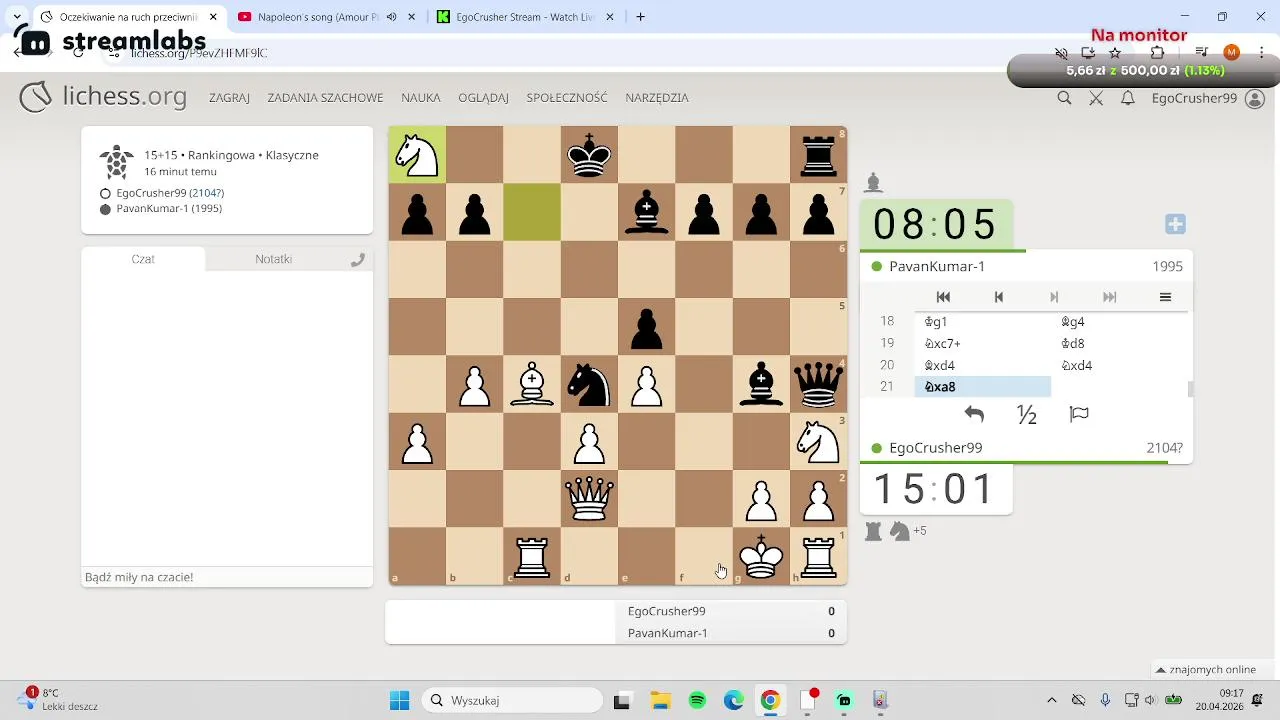Open Spotify from taskbar
Image resolution: width=1280 pixels, height=720 pixels.
pos(698,700)
